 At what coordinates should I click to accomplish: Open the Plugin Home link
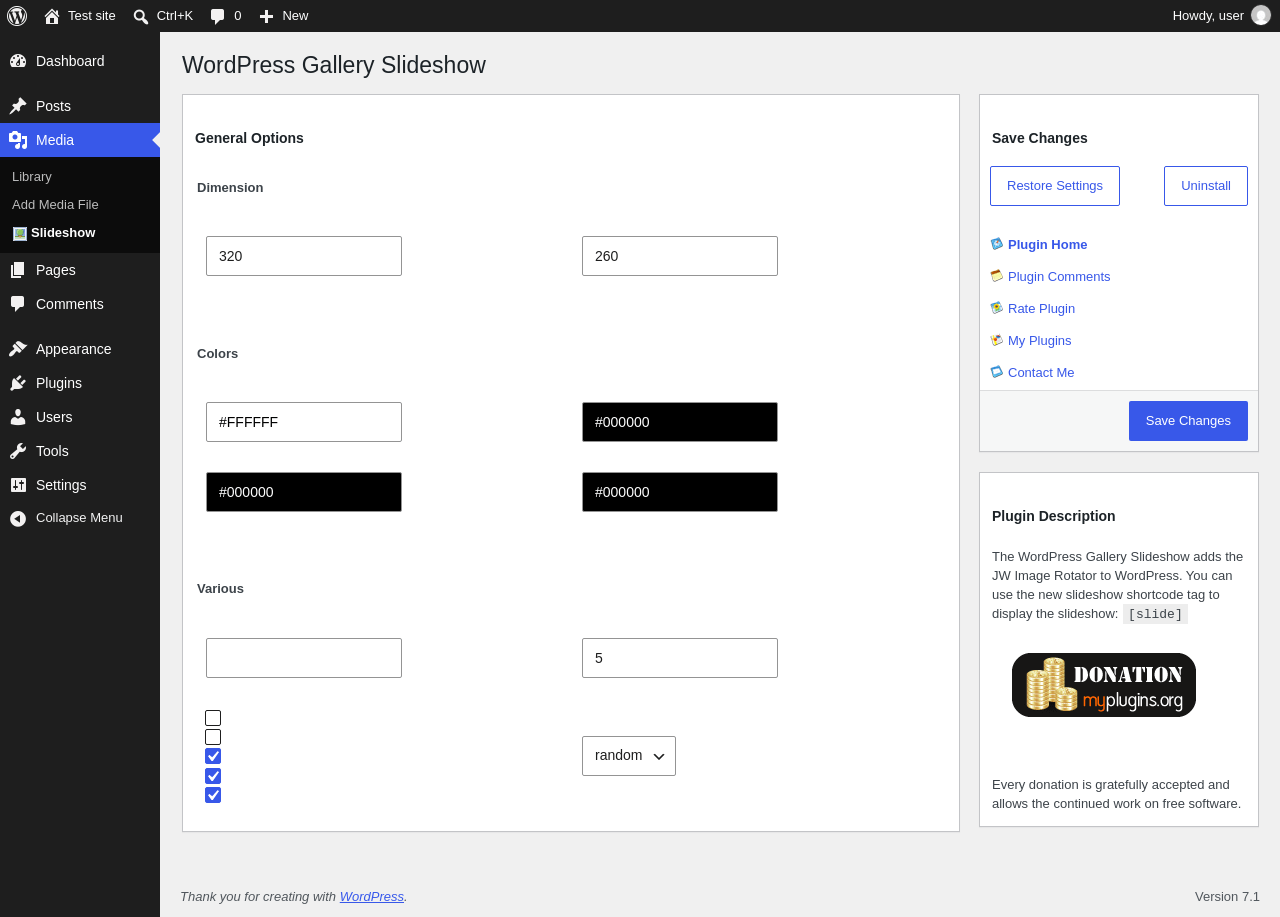click(x=1047, y=244)
